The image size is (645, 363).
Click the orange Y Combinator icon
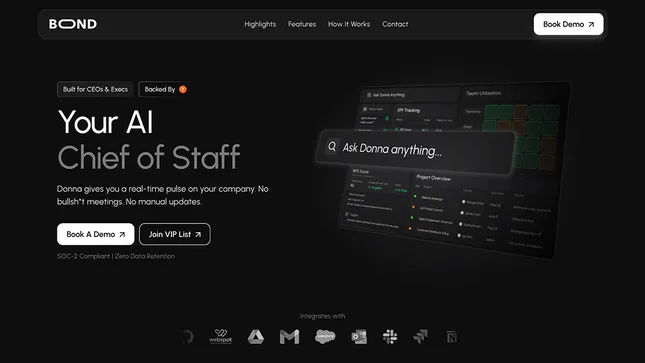183,89
